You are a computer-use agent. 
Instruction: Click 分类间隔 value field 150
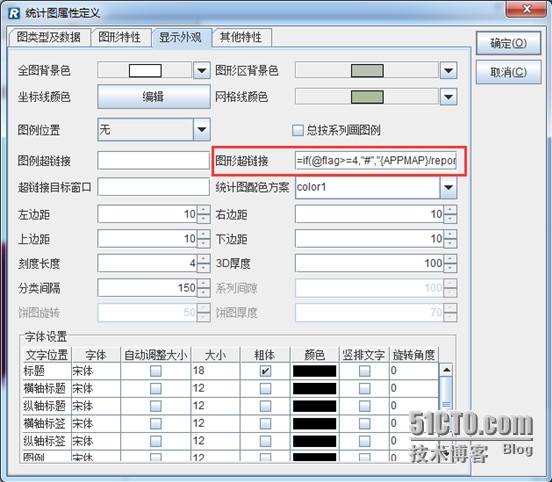148,288
